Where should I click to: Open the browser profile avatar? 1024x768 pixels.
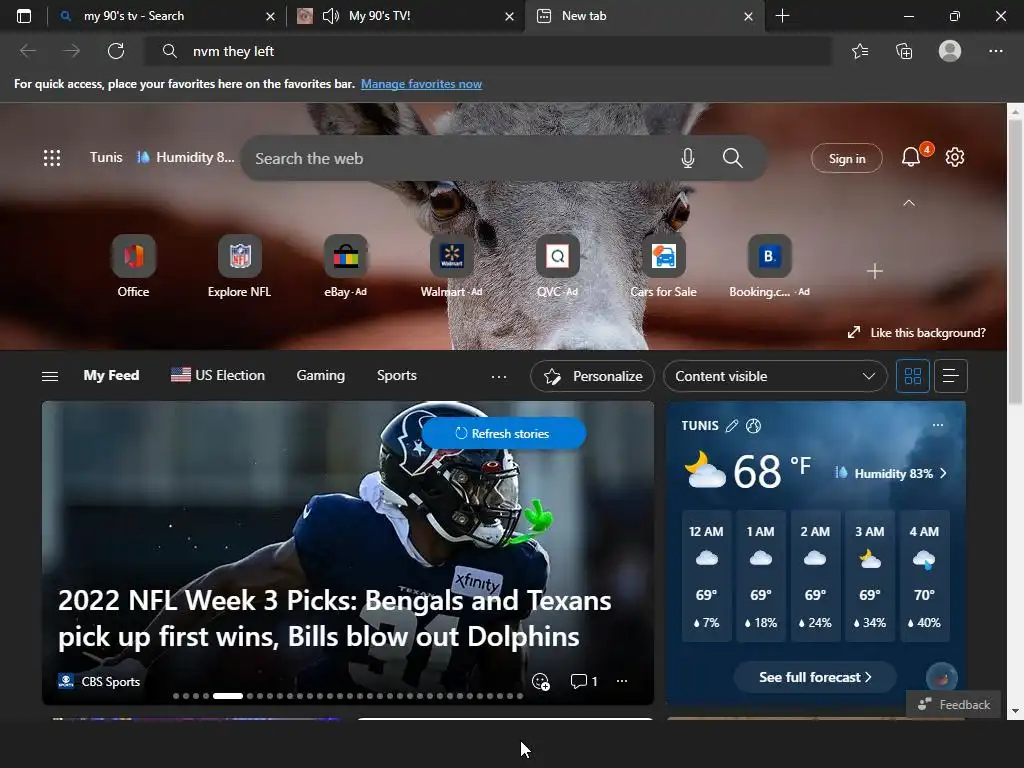coord(950,51)
